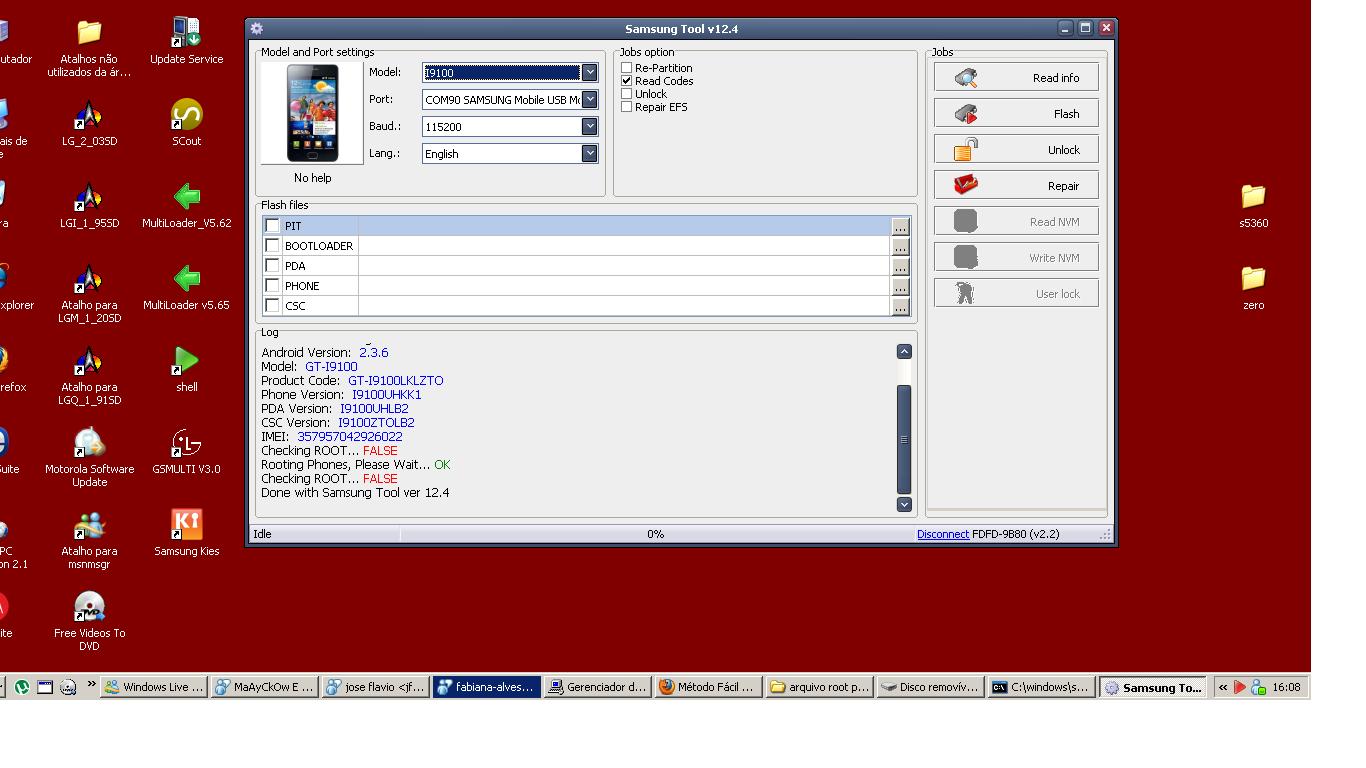Click the IMEI number 357957042926022 in log
This screenshot has width=1366, height=768.
coord(350,437)
